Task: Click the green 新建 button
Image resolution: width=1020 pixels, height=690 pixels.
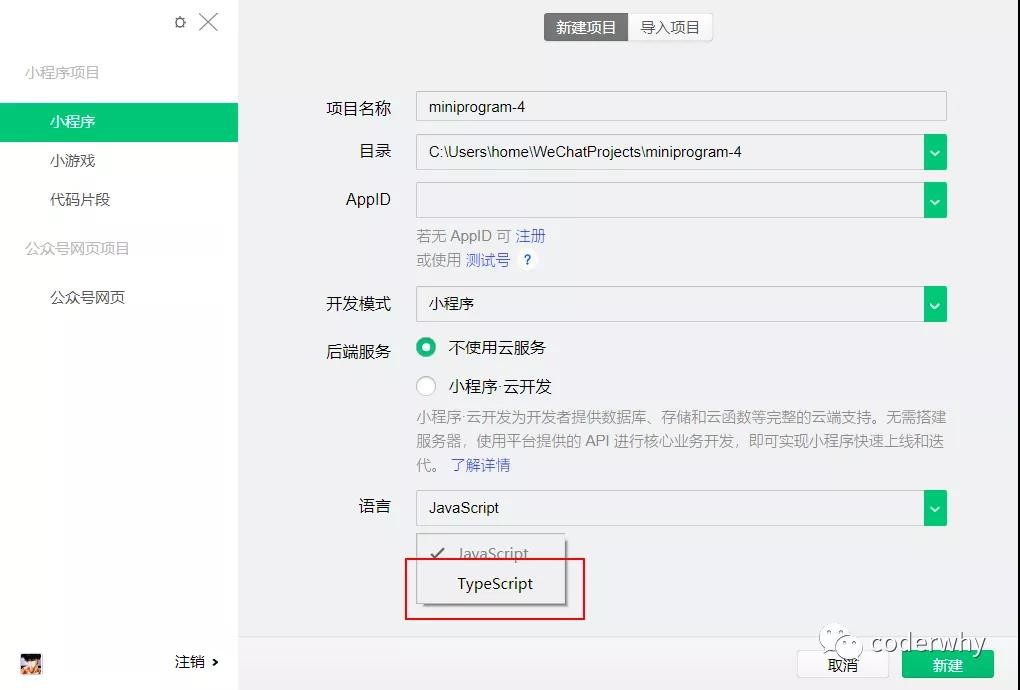Action: 947,665
